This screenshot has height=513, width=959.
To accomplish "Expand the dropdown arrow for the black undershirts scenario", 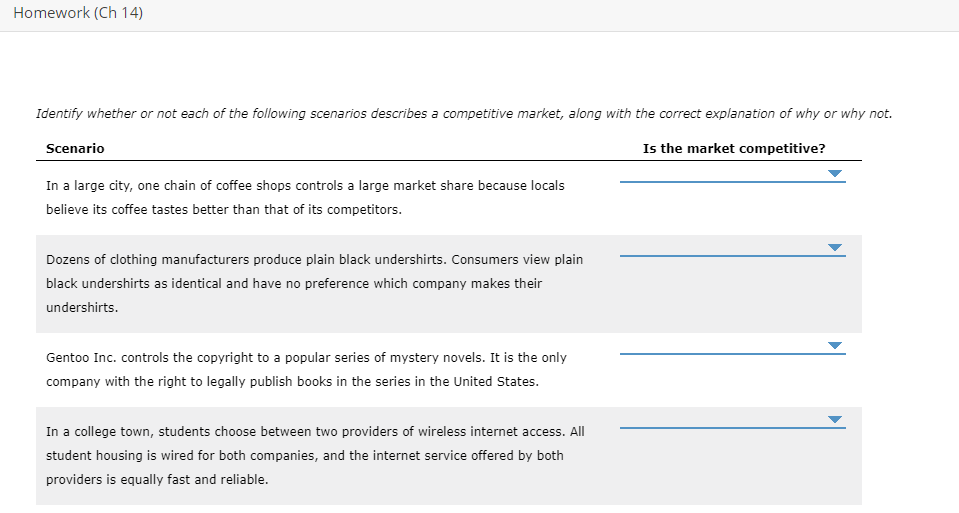I will [835, 248].
